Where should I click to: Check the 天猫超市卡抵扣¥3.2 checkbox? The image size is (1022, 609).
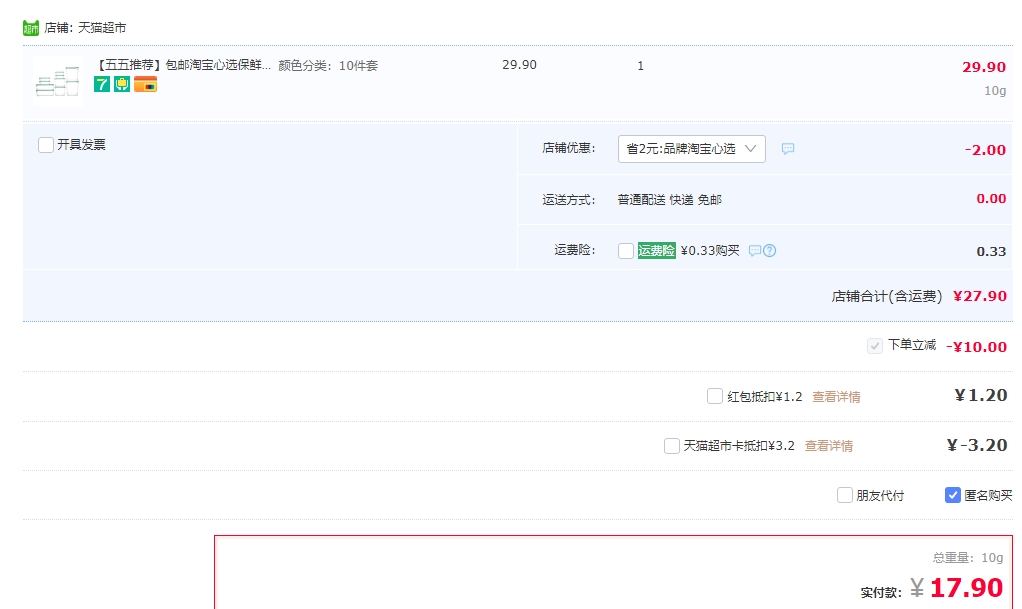click(x=672, y=446)
